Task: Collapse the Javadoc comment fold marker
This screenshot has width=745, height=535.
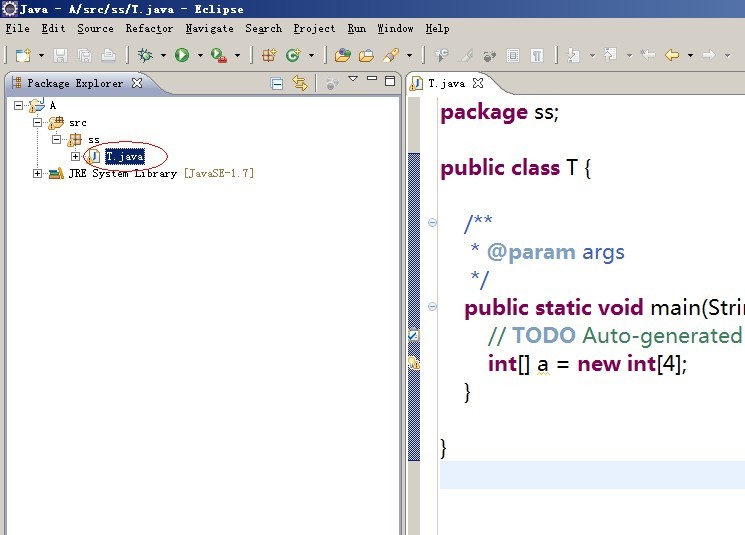Action: [432, 222]
